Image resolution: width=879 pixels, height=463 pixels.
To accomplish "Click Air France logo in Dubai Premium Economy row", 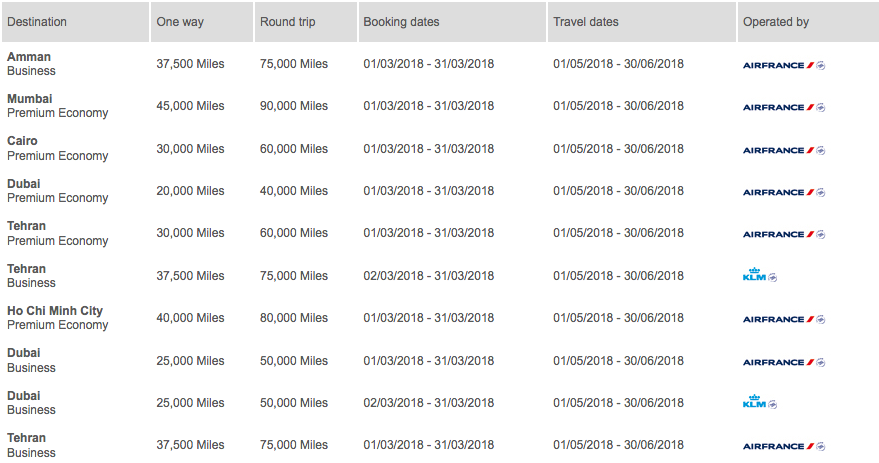I will (x=783, y=192).
